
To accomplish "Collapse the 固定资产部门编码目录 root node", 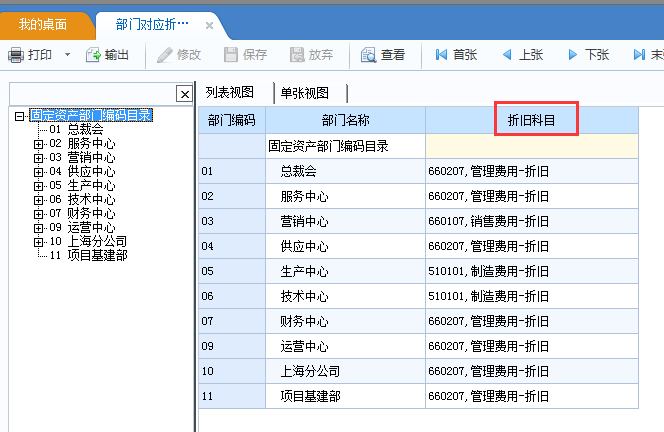I will tap(21, 116).
